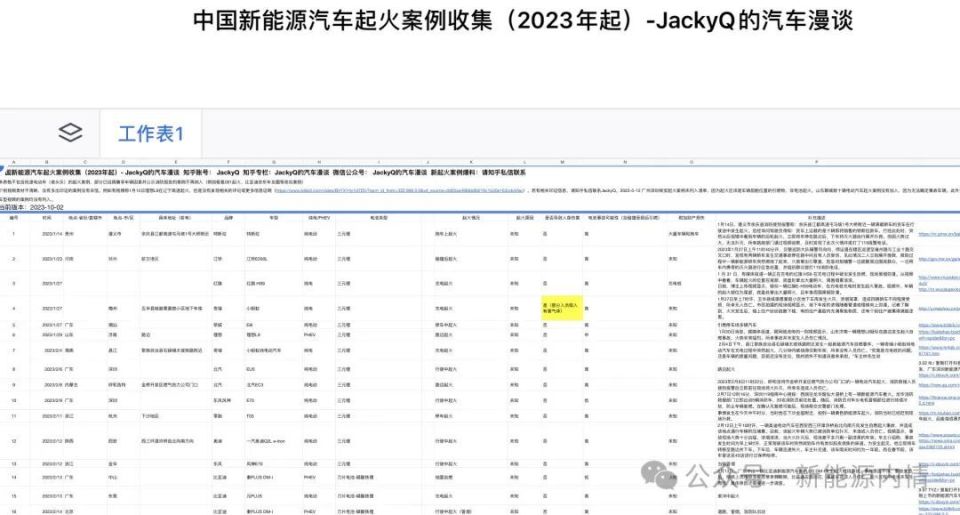Select the number 7 cell in the 编号 column
Image resolution: width=960 pixels, height=515 pixels.
(x=13, y=351)
